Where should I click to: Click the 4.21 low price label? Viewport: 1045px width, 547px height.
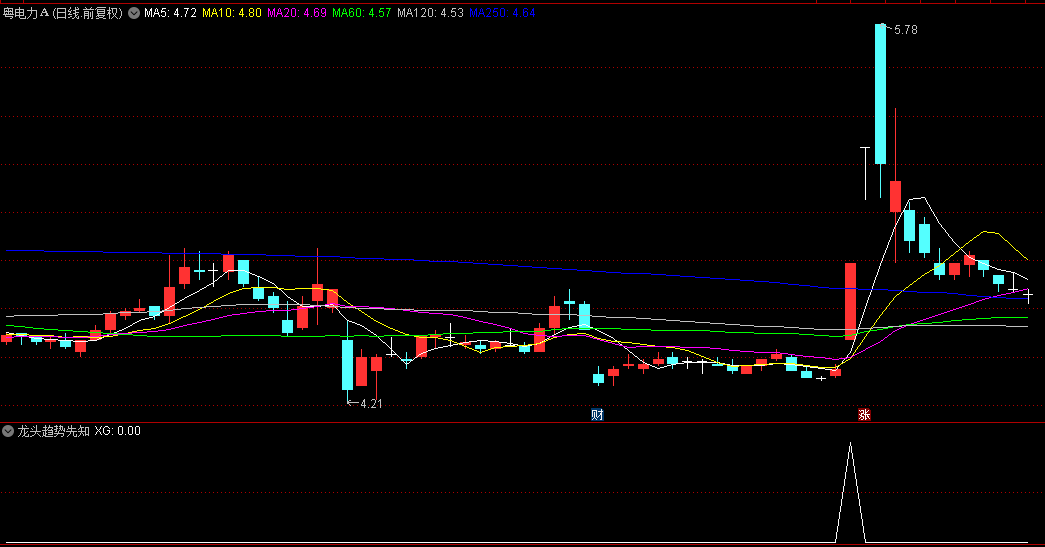(x=371, y=404)
